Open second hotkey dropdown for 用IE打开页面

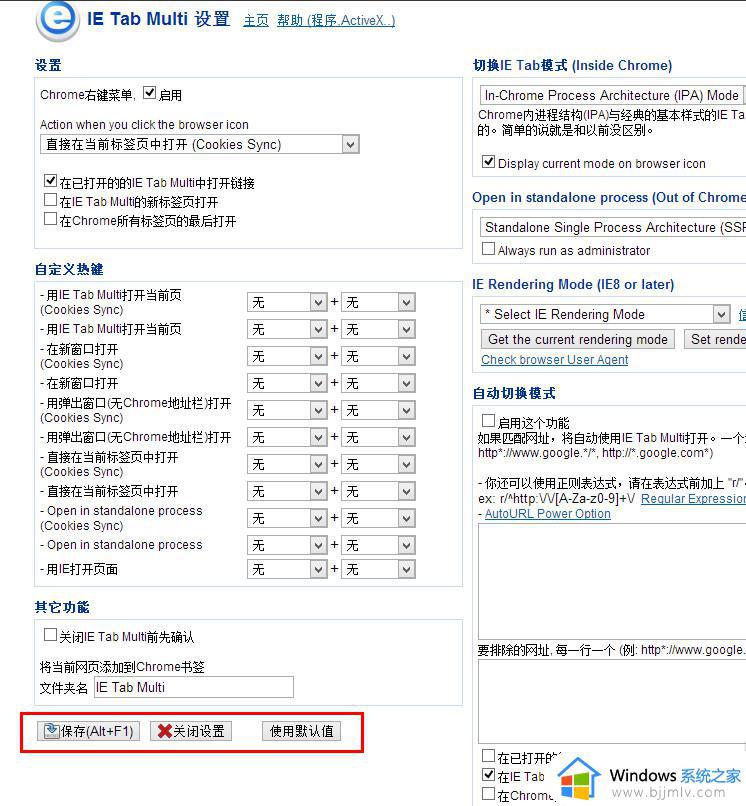[378, 569]
